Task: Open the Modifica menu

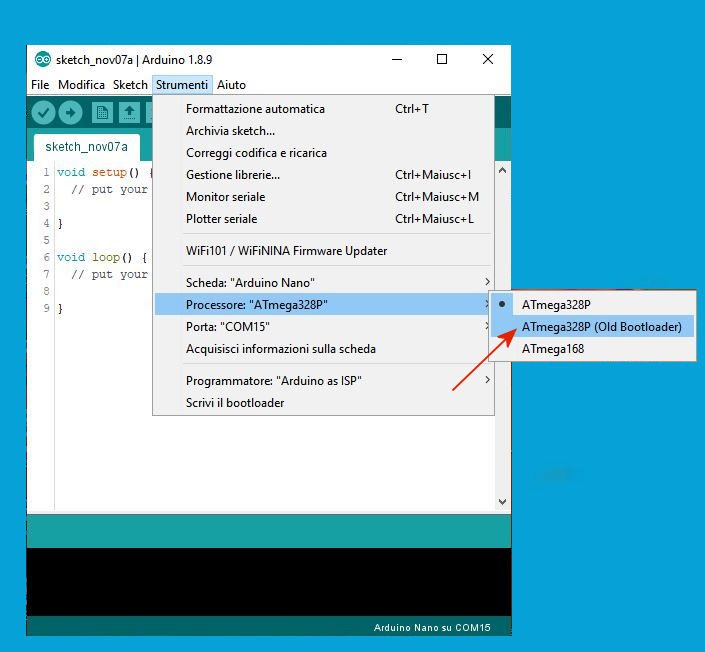Action: 81,85
